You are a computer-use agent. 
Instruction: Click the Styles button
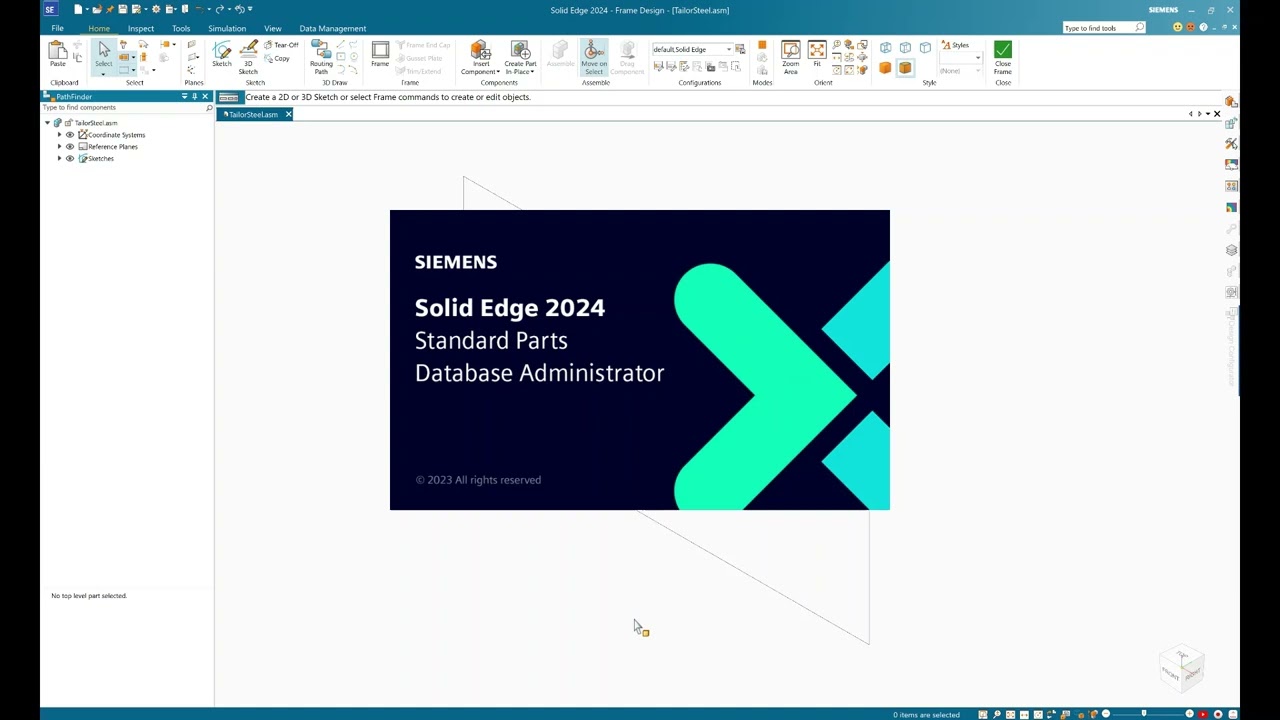[956, 45]
